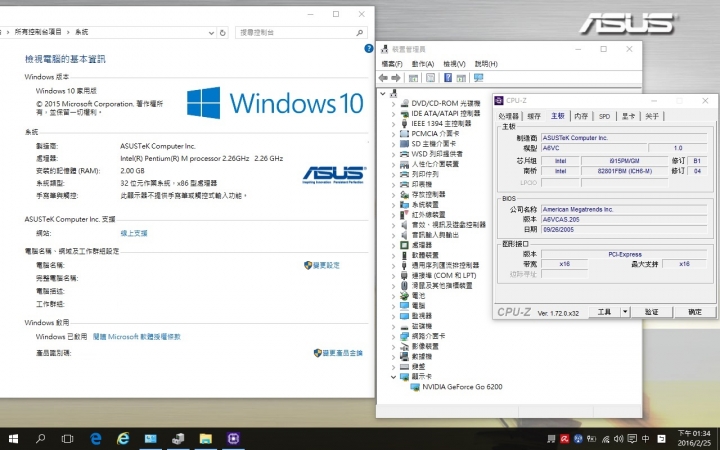Switch to Device Manager taskbar icon
The width and height of the screenshot is (720, 450).
[x=178, y=439]
